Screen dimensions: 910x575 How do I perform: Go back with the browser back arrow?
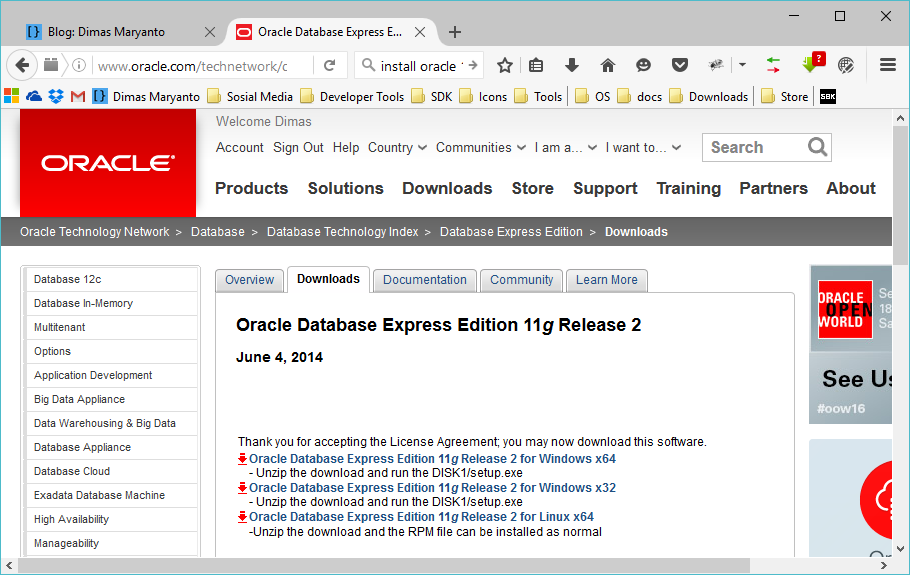point(22,65)
